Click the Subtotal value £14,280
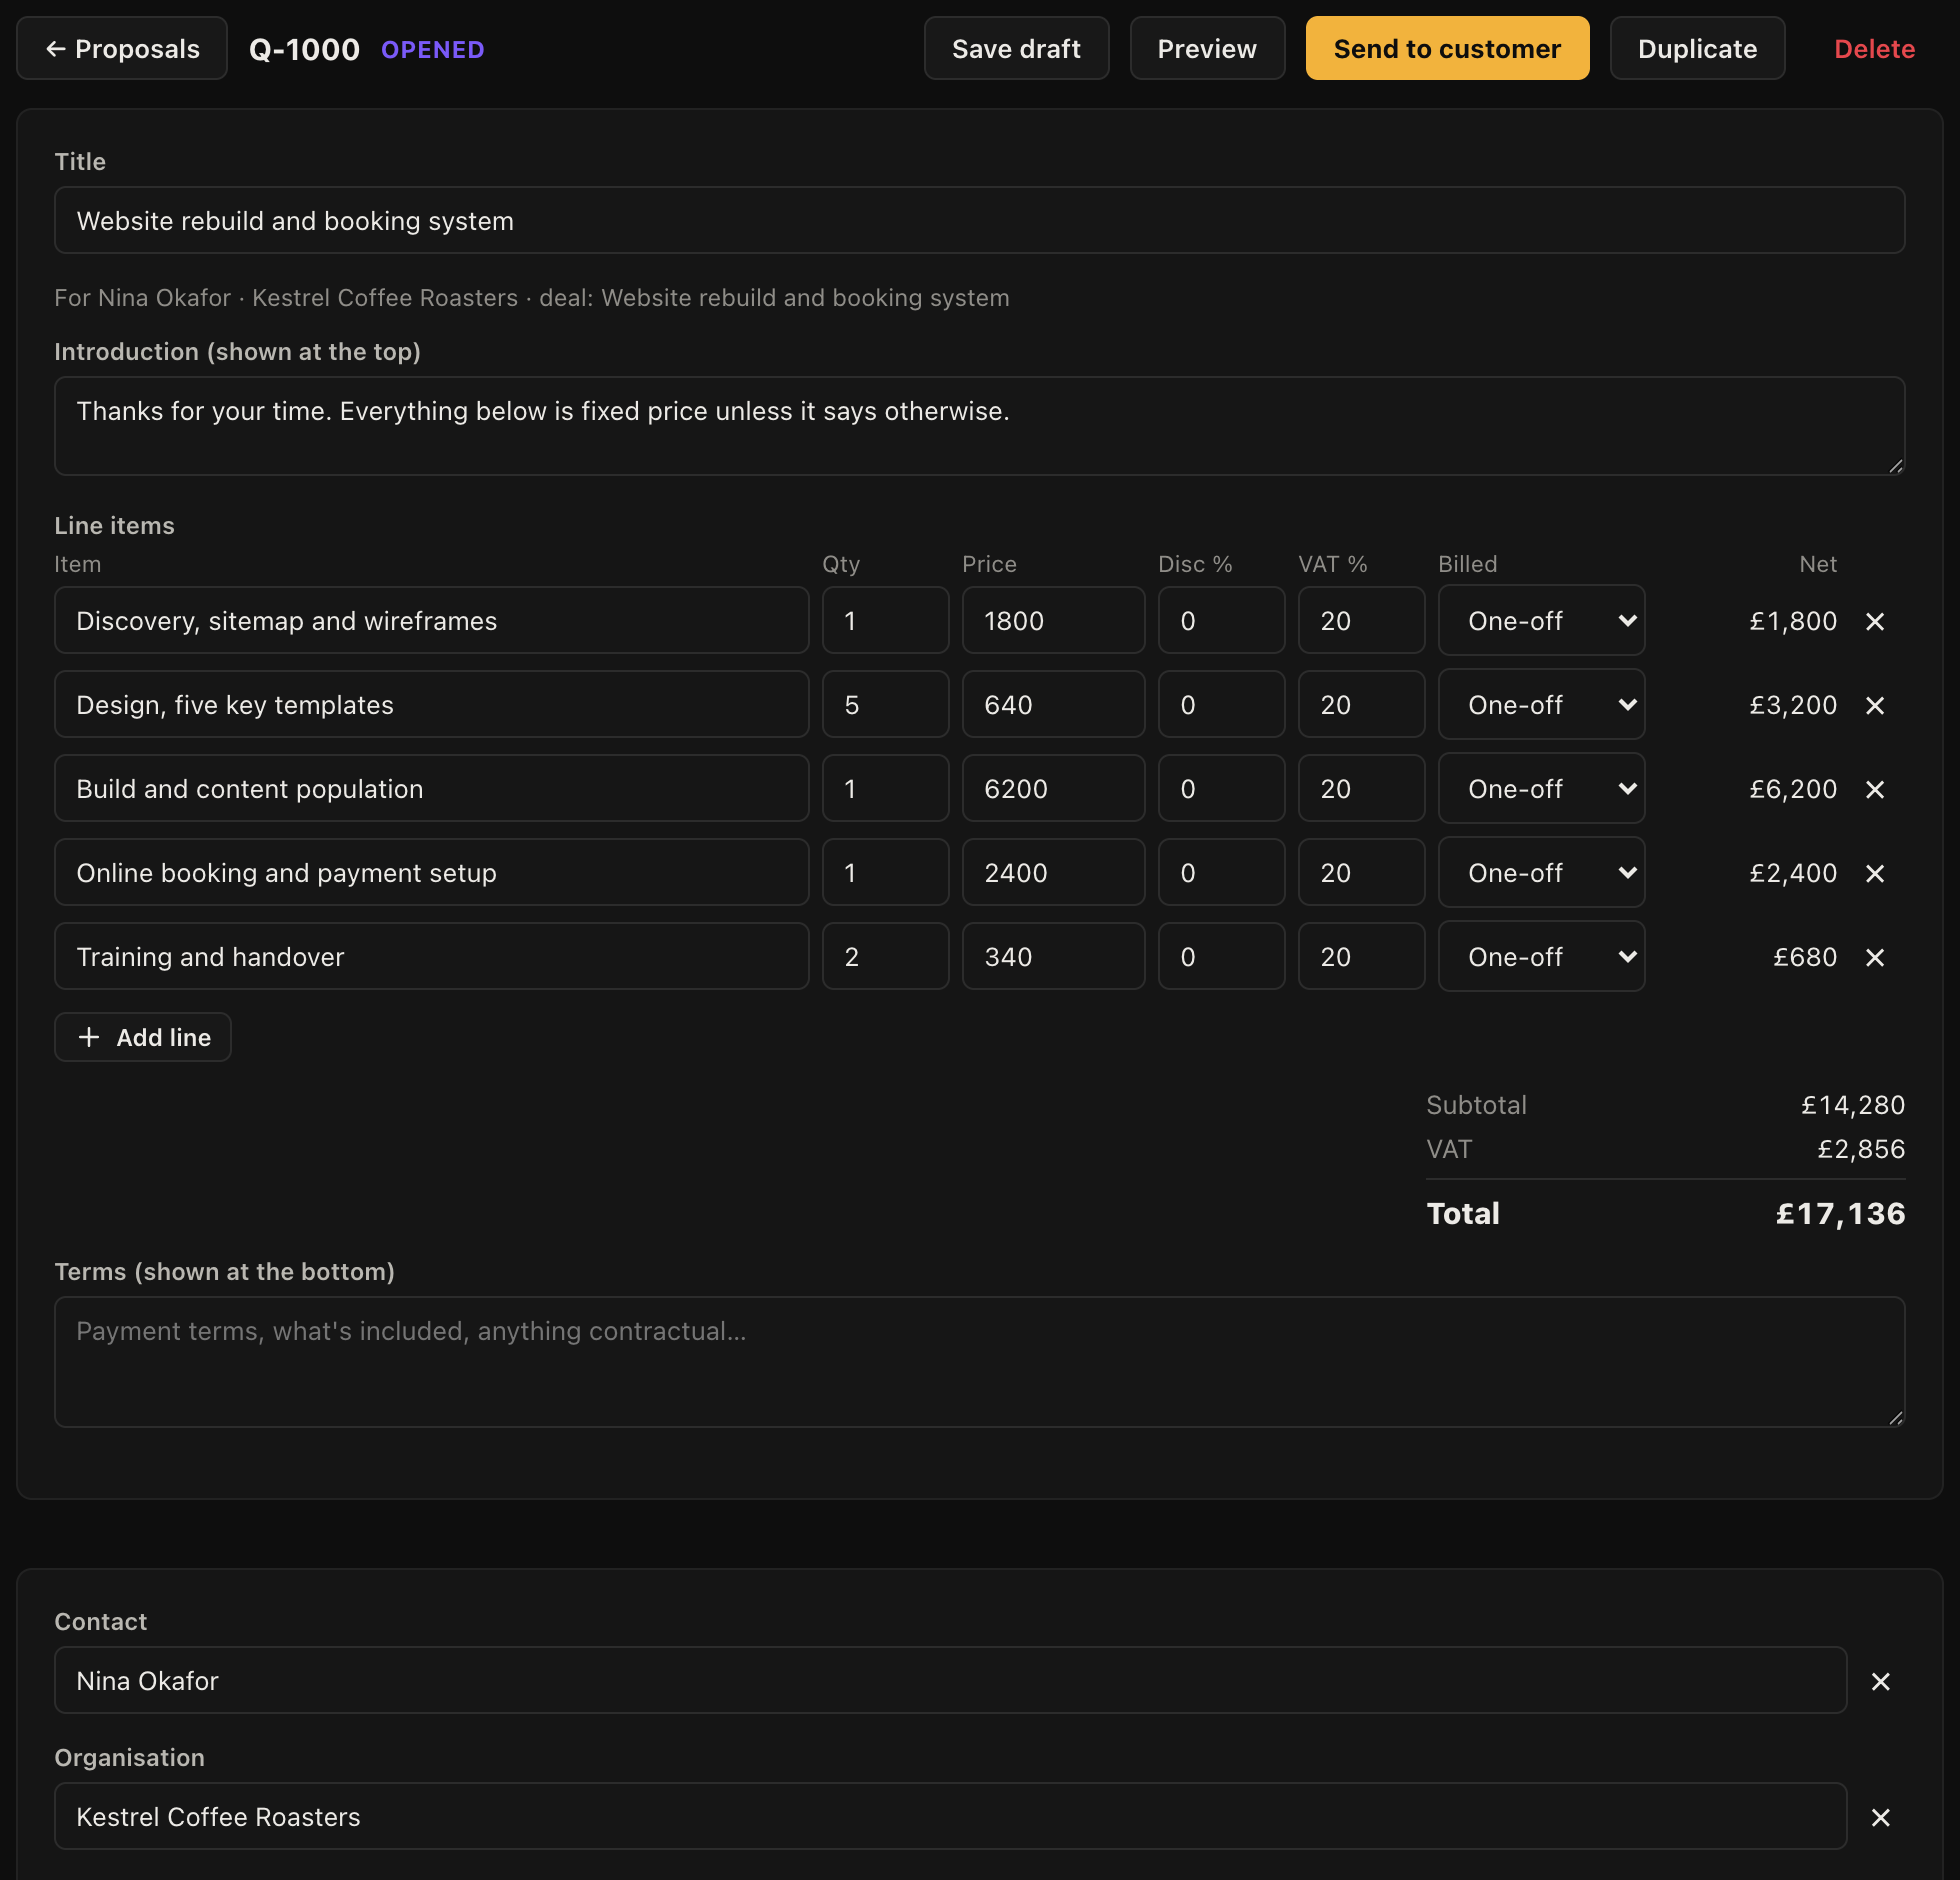 point(1852,1105)
